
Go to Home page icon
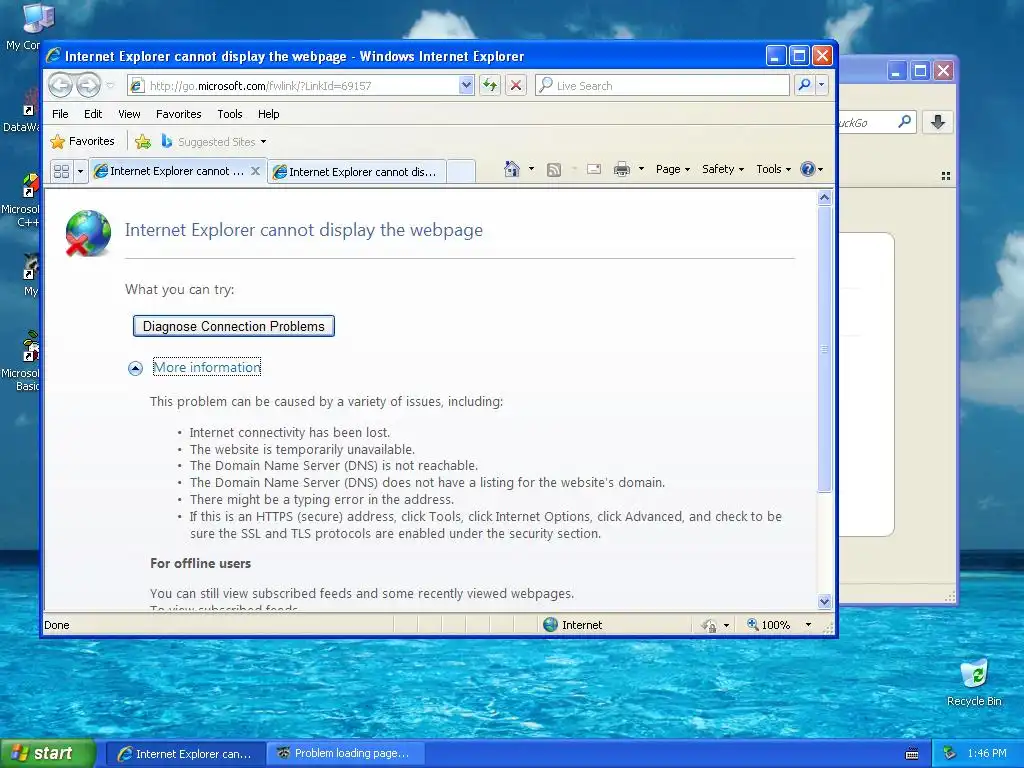point(511,169)
